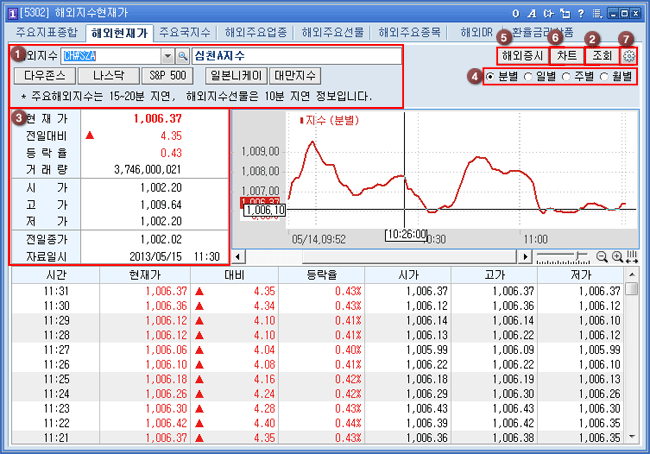Zoom out the chart with minus magnifier
This screenshot has width=650, height=454.
pyautogui.click(x=602, y=257)
